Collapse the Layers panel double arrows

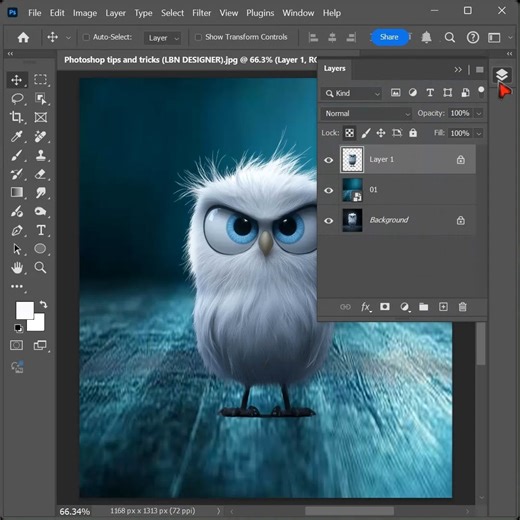click(x=458, y=70)
